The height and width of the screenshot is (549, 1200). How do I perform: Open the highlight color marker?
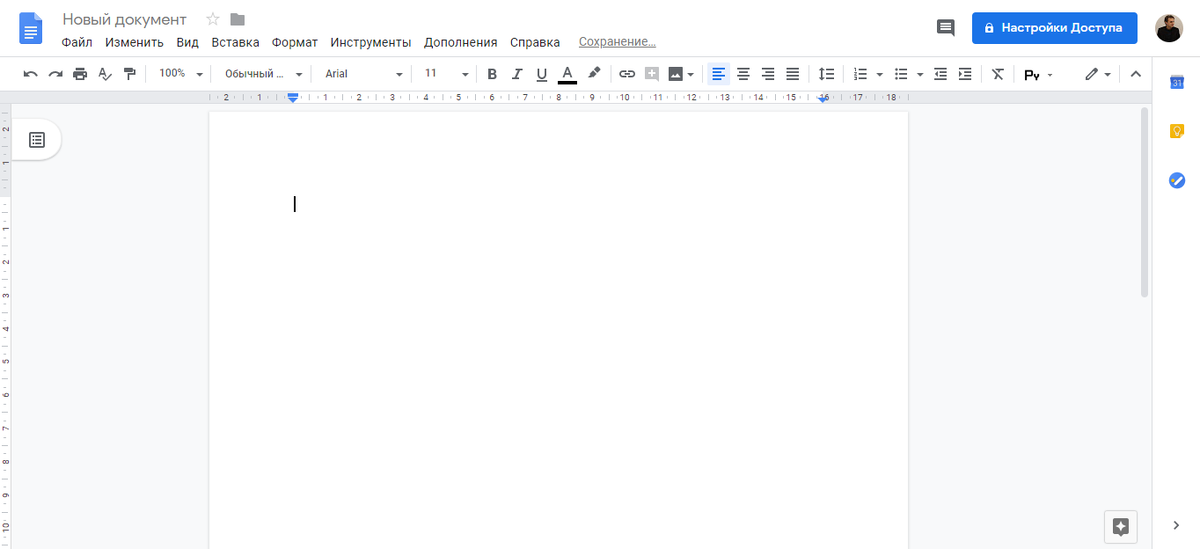click(594, 74)
